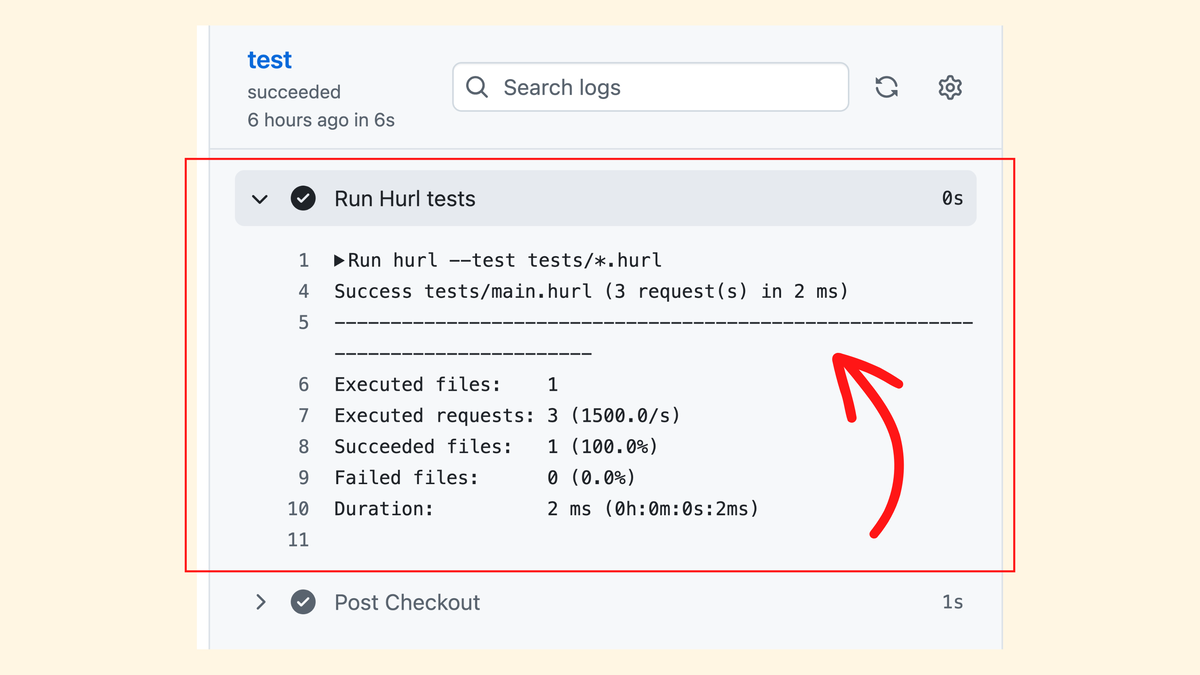Click the Post Checkout step title
This screenshot has width=1200, height=675.
coord(407,602)
